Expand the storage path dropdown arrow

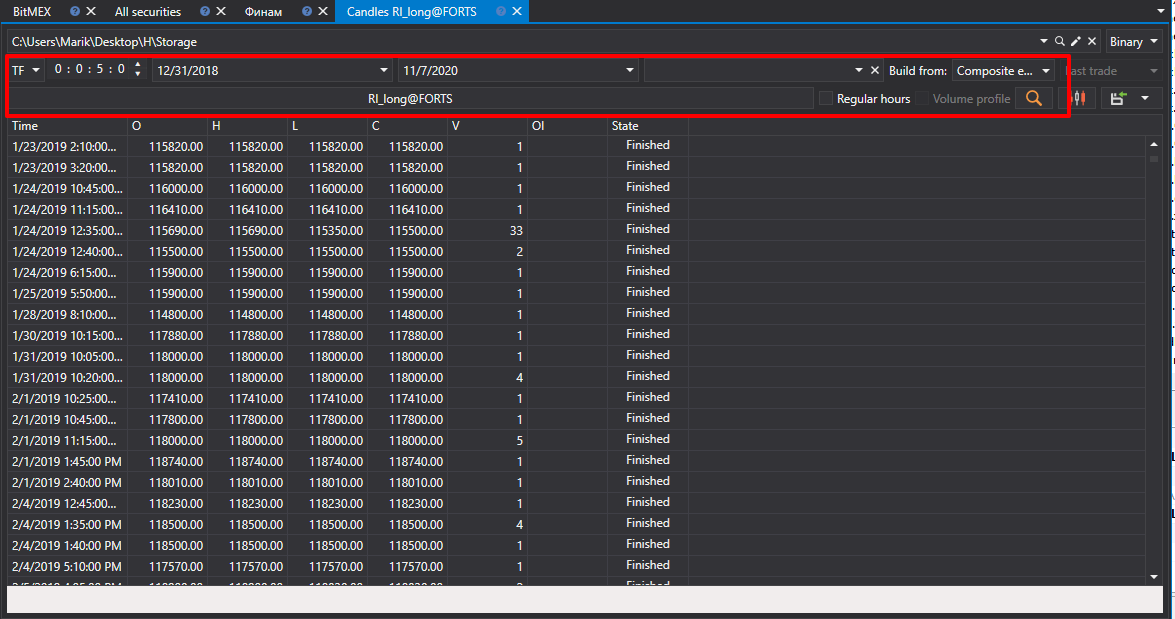(x=1043, y=41)
